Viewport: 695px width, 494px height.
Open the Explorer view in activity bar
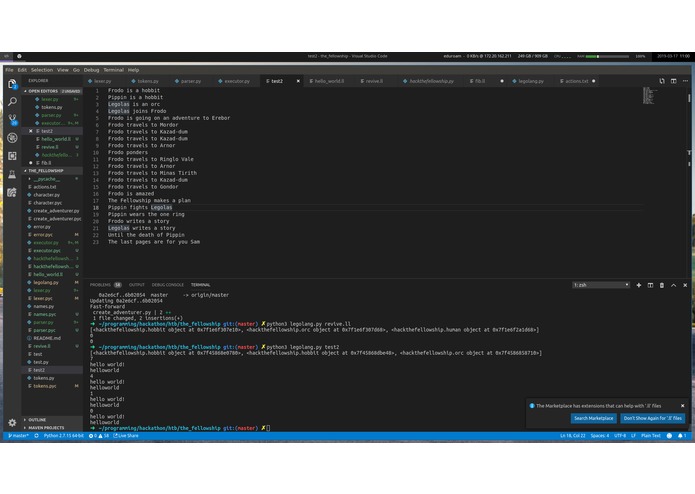(12, 84)
